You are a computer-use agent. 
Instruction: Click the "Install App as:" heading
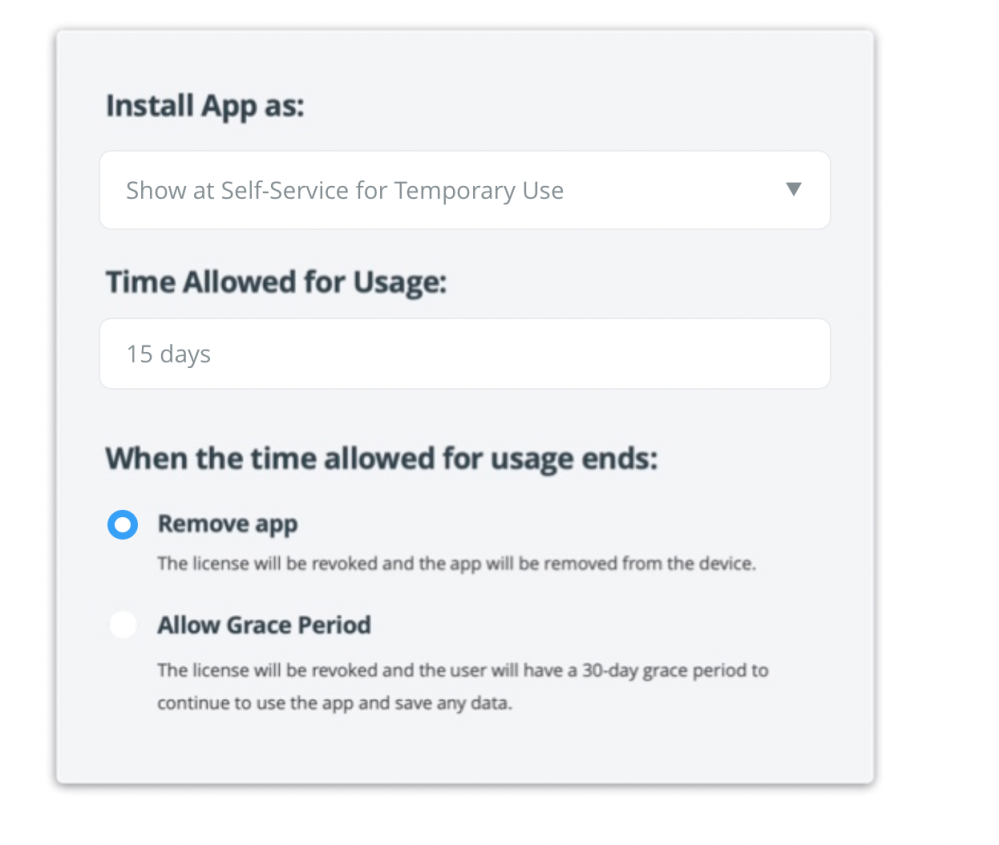[x=204, y=106]
